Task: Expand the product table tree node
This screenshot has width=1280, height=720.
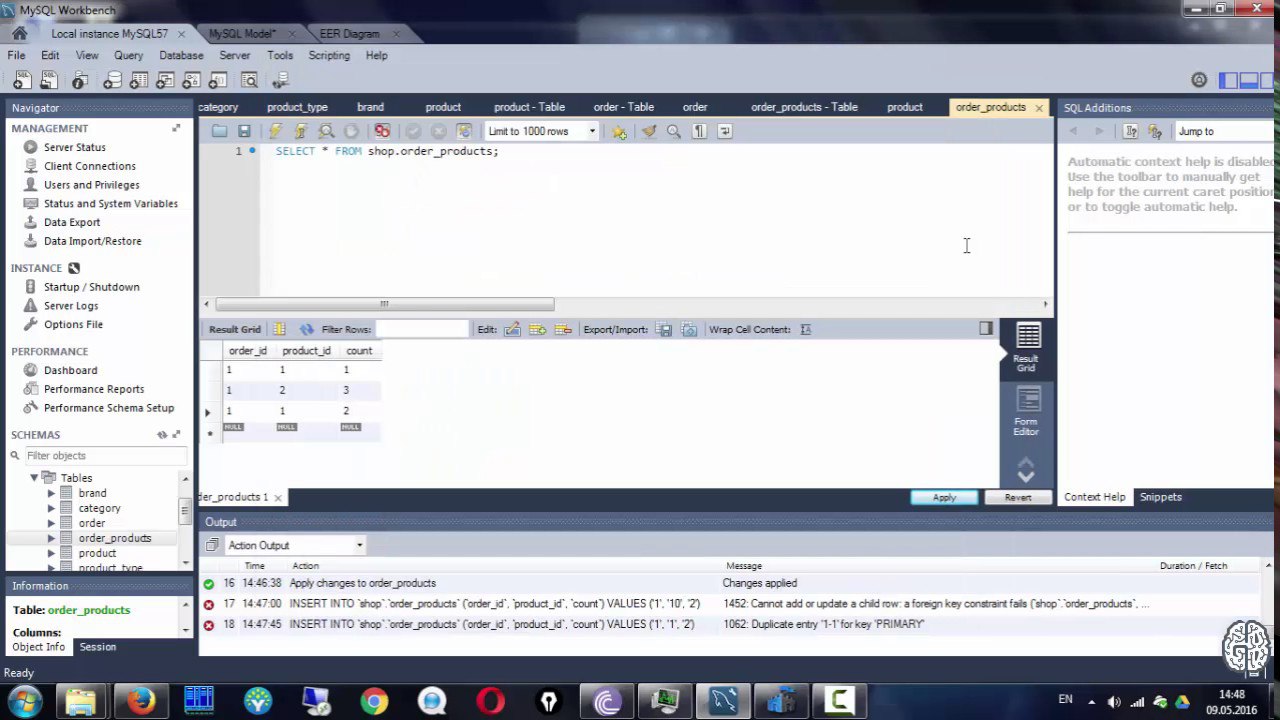Action: (51, 553)
